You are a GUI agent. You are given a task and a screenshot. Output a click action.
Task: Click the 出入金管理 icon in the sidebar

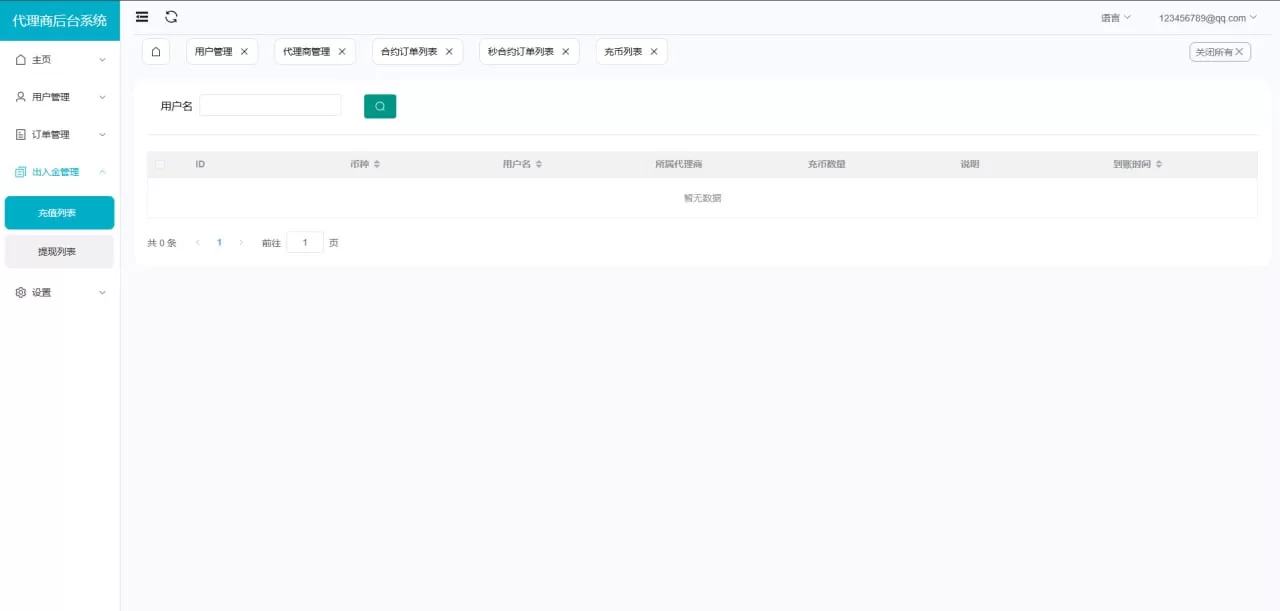20,171
